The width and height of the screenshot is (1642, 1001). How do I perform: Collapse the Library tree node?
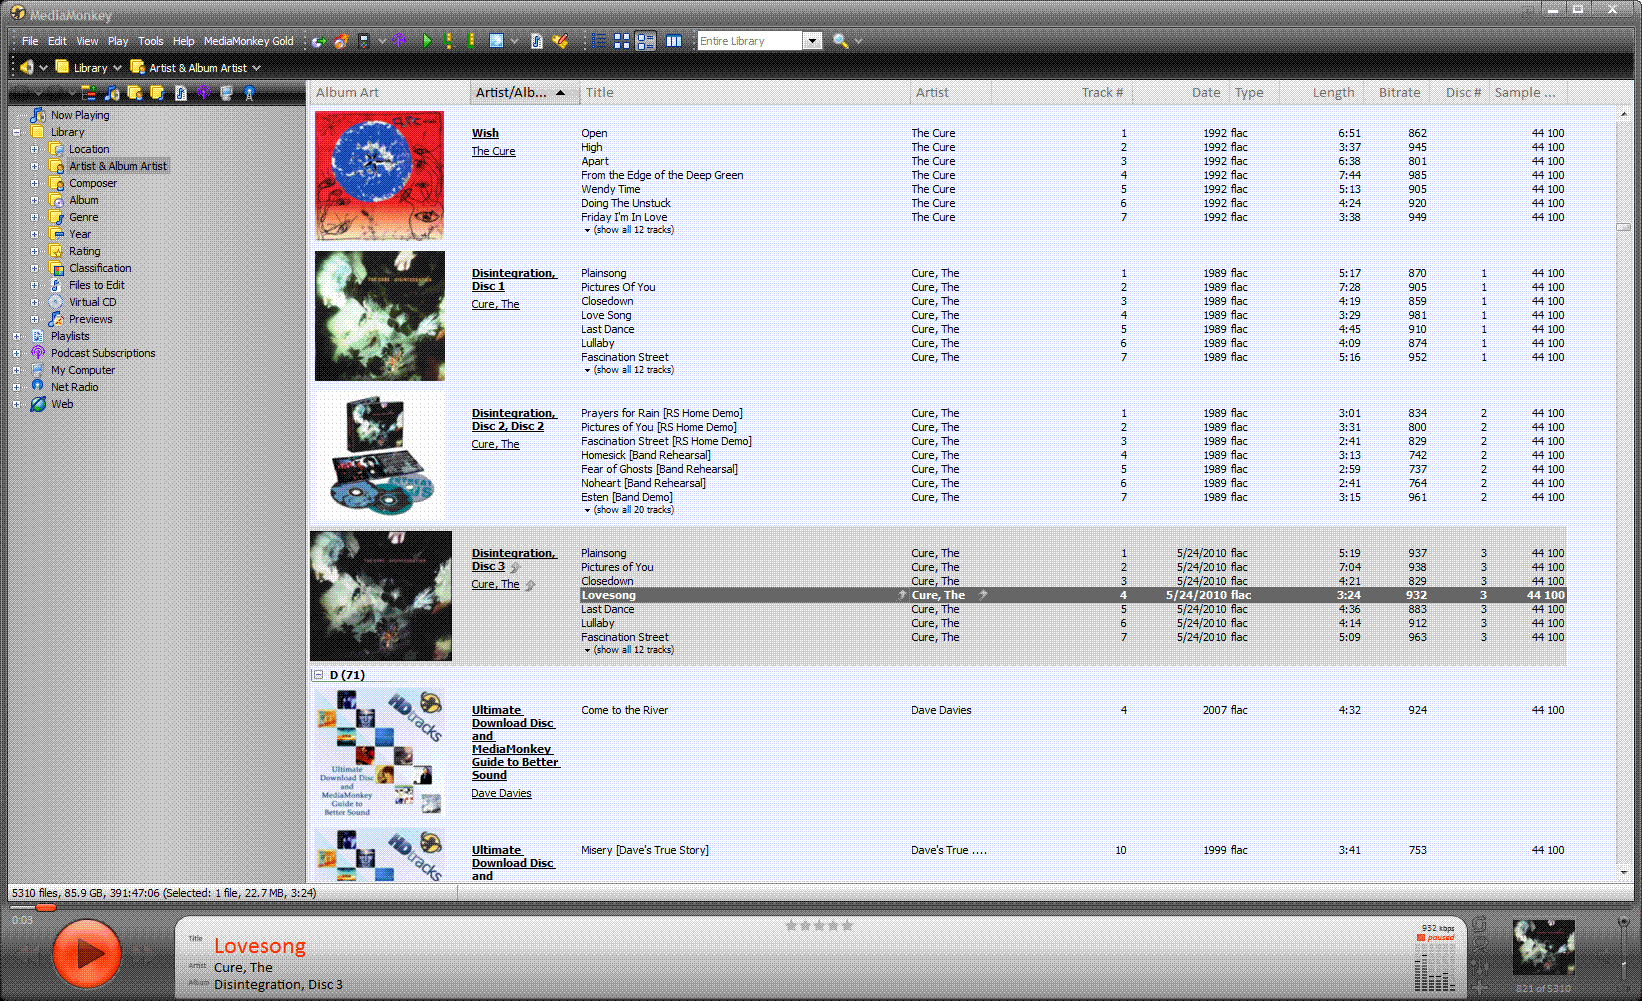[x=16, y=132]
